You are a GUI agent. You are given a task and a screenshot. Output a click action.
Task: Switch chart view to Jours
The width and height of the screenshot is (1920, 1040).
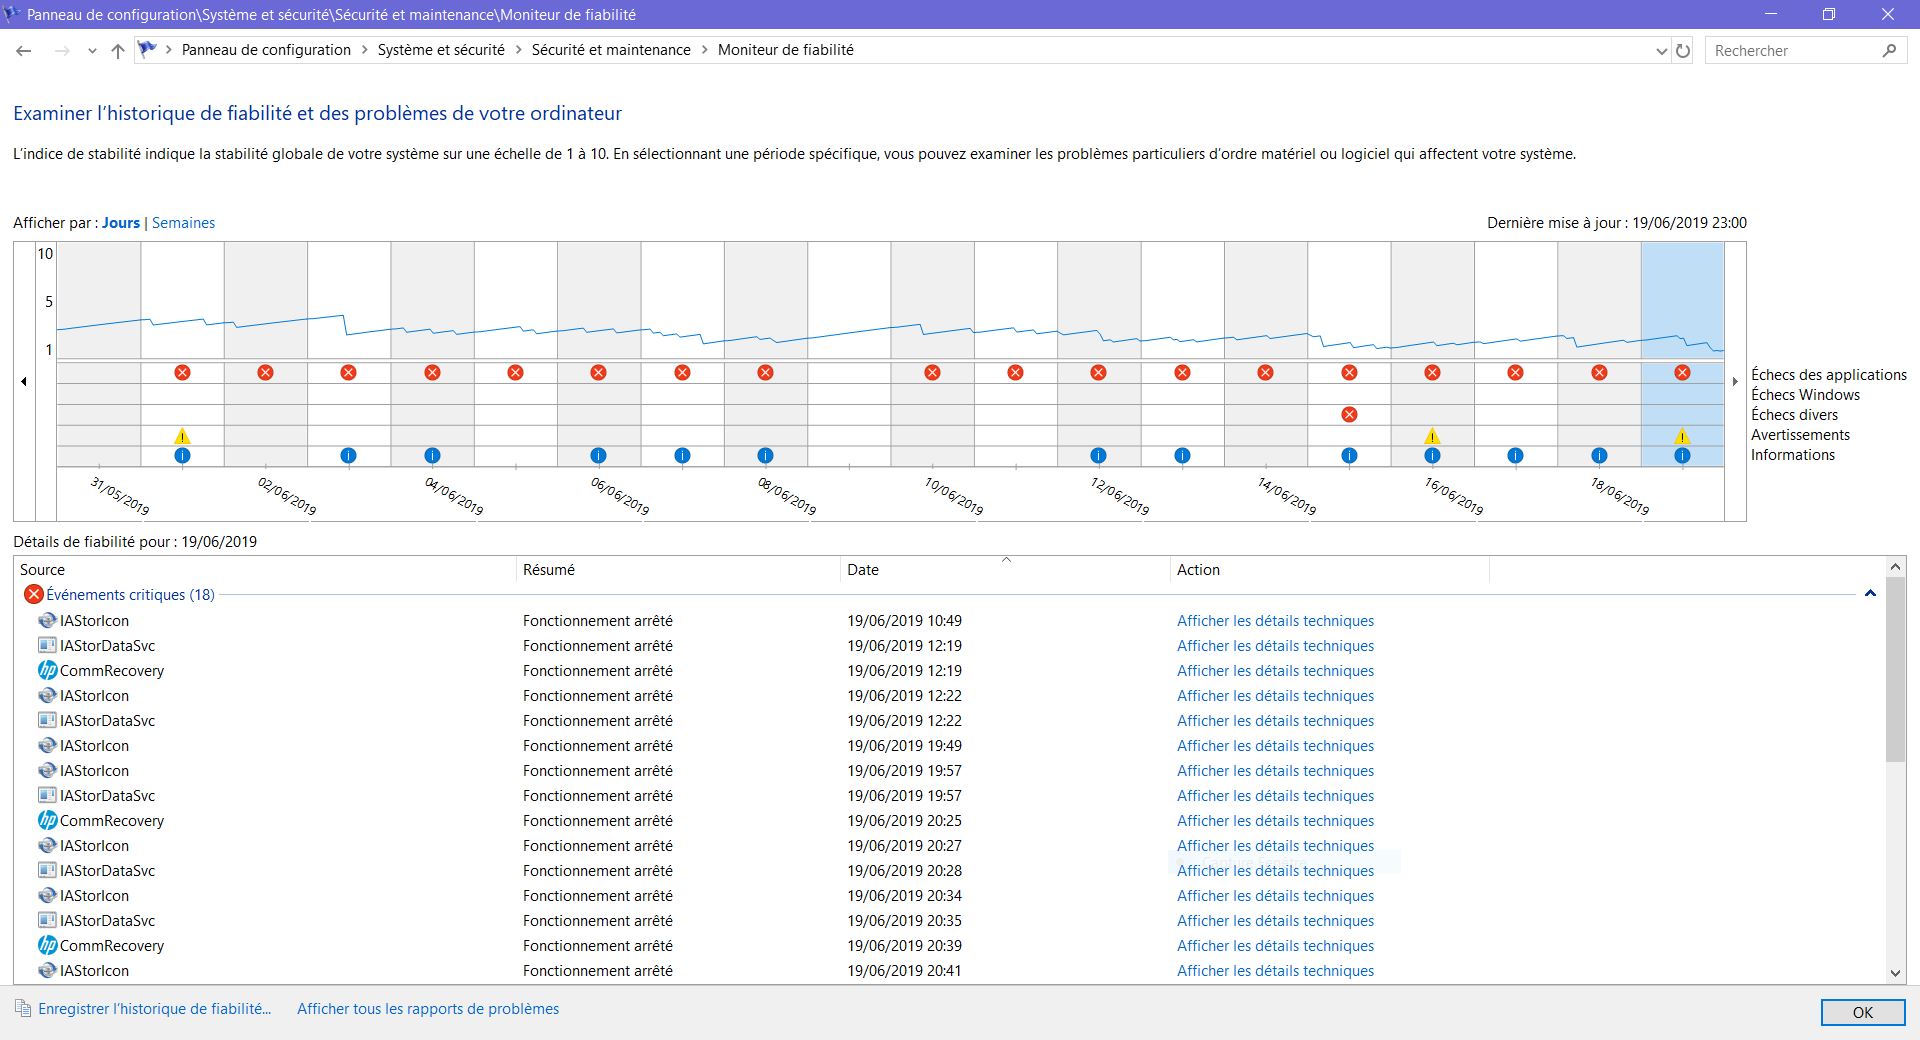(121, 223)
